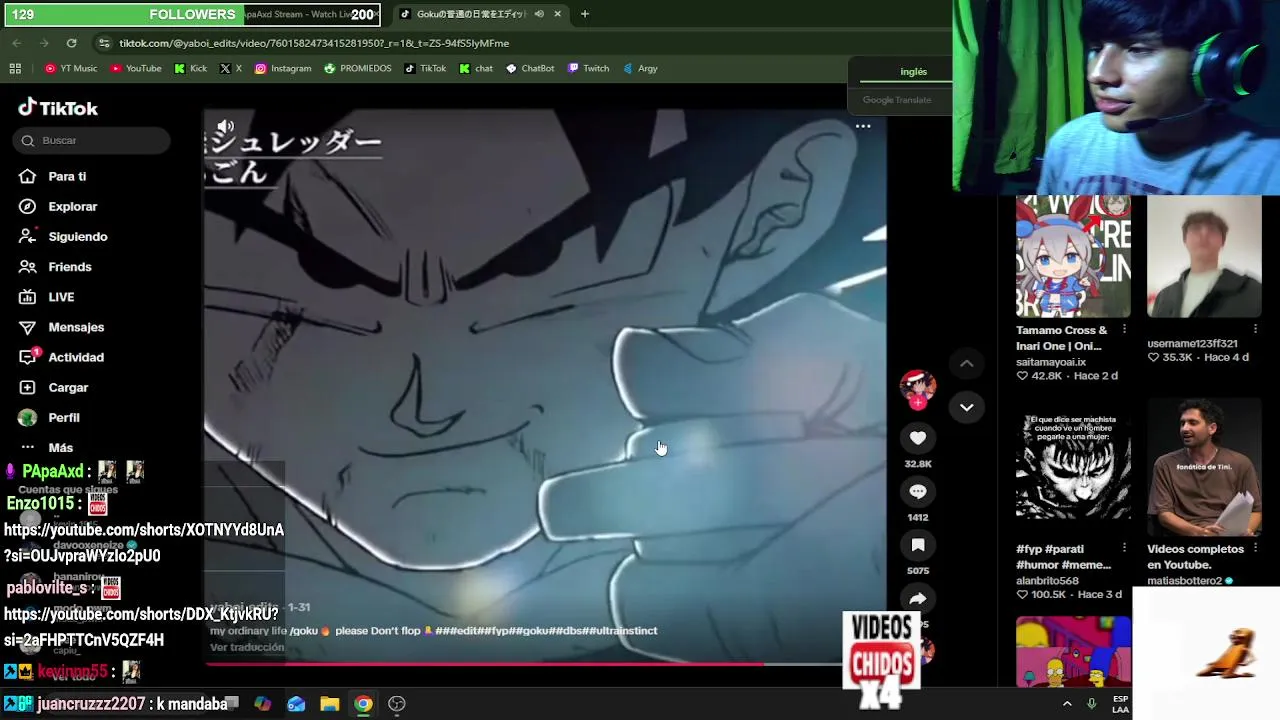Open username123ff321 video thumbnail

point(1204,257)
